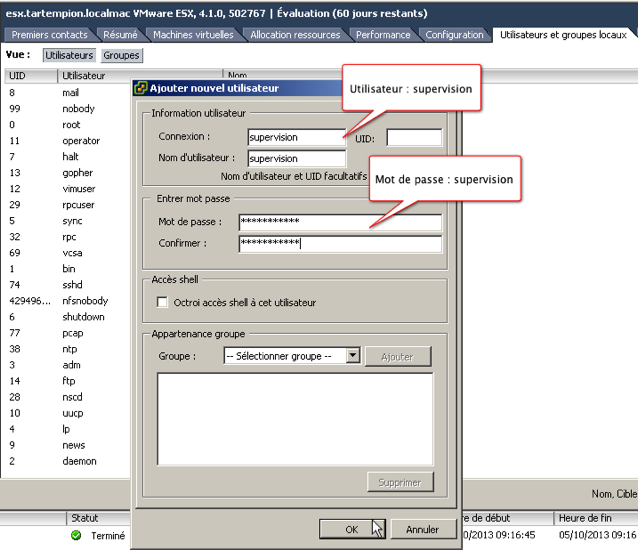Click into the UID input field
The image size is (638, 550).
[413, 137]
